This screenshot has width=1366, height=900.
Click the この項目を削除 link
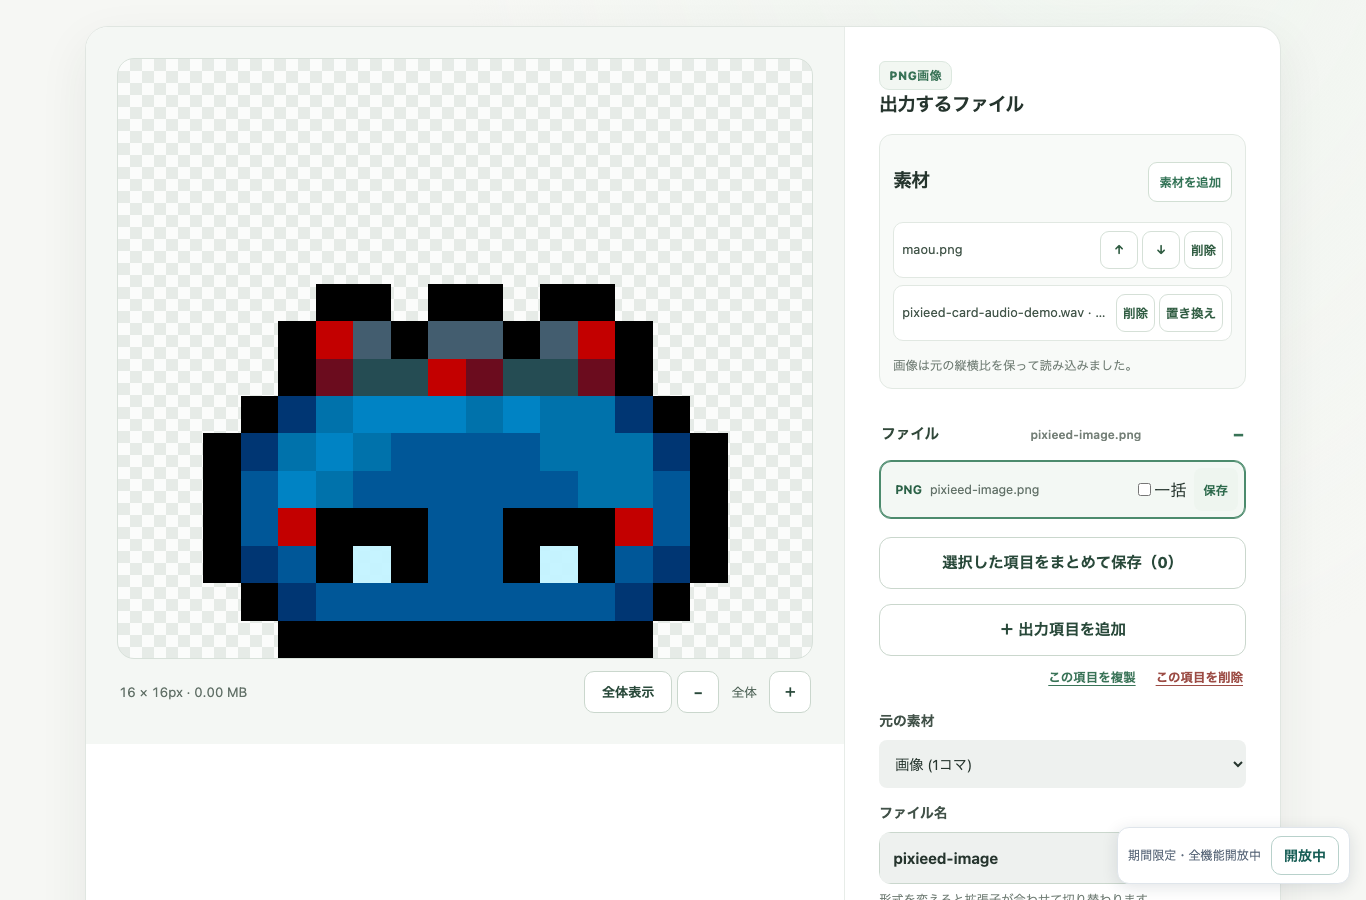[x=1199, y=677]
